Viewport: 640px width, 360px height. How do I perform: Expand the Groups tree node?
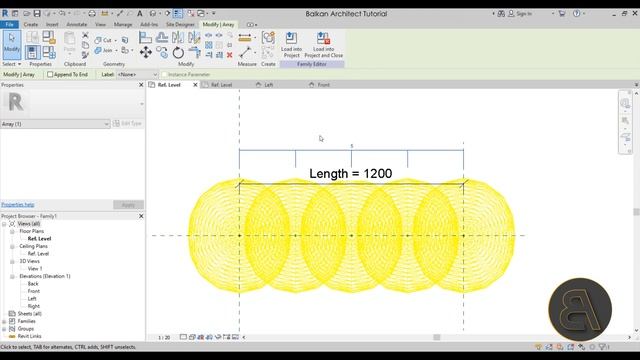pyautogui.click(x=4, y=329)
